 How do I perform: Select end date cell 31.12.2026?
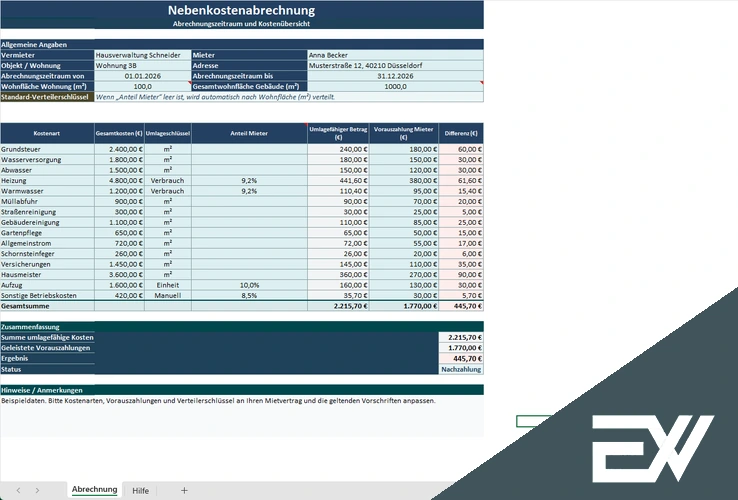click(x=395, y=76)
